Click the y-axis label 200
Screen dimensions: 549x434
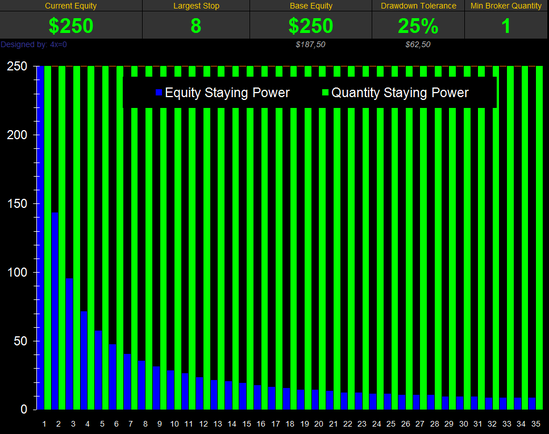point(17,135)
